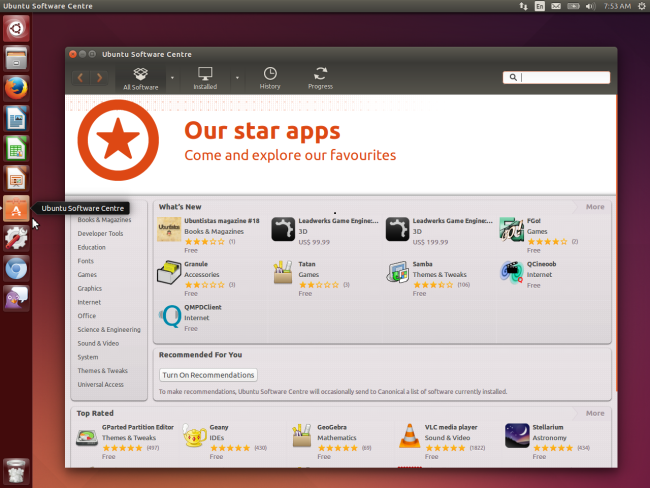Click the forward navigation arrow
Viewport: 650px width, 488px height.
(x=101, y=77)
